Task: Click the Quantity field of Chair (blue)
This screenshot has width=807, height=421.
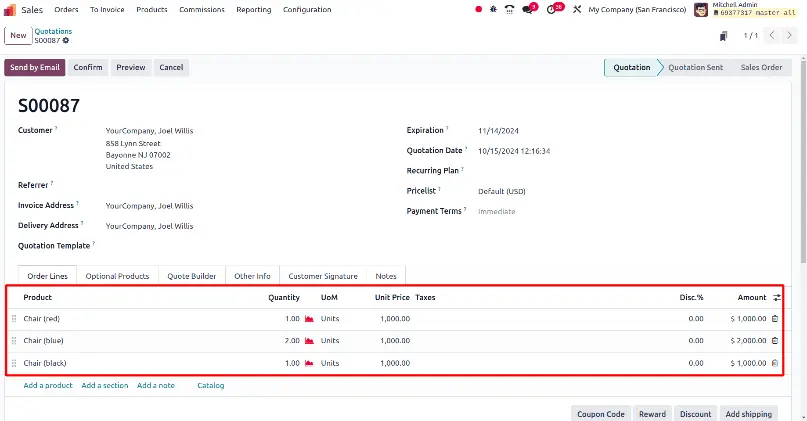Action: coord(284,341)
